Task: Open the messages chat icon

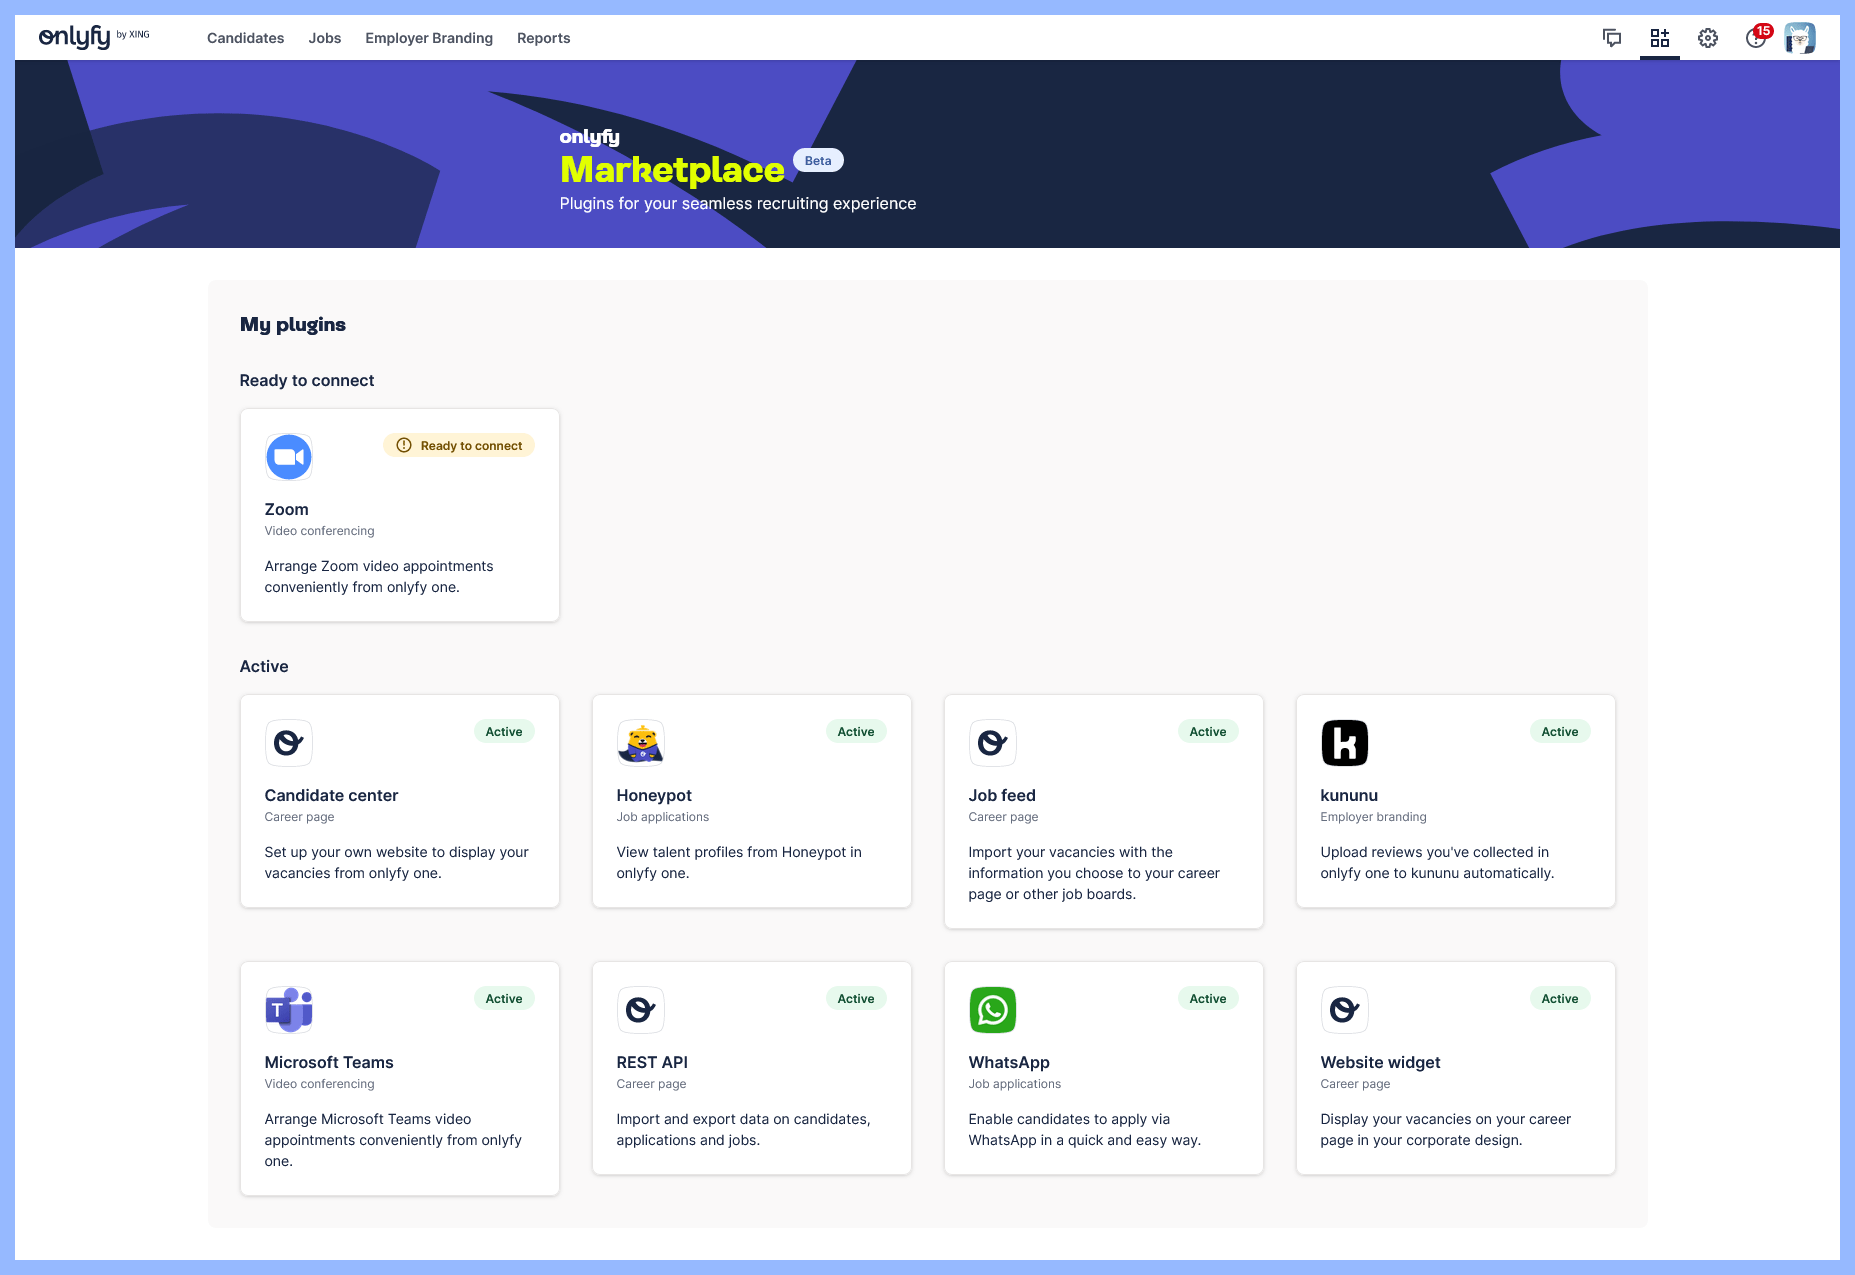Action: 1611,38
